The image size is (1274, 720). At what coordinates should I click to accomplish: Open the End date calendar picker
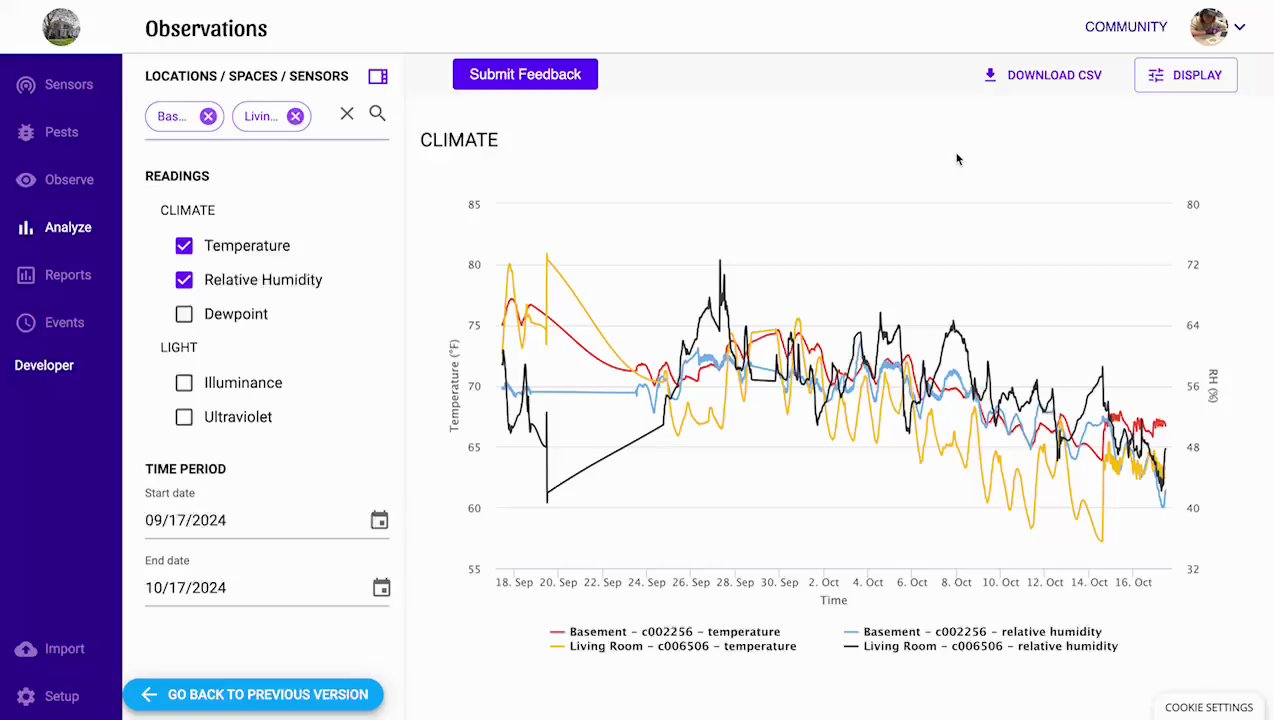(x=381, y=588)
